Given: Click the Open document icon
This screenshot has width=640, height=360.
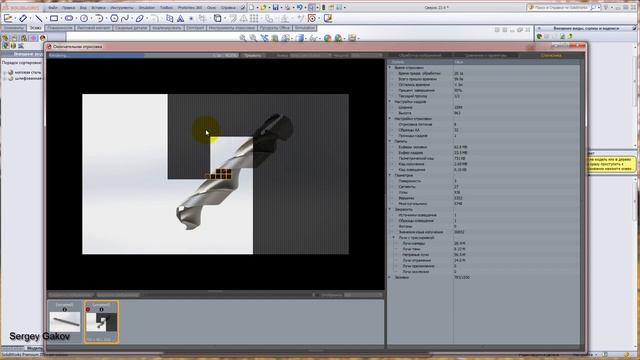Looking at the screenshot, I should click(264, 7).
